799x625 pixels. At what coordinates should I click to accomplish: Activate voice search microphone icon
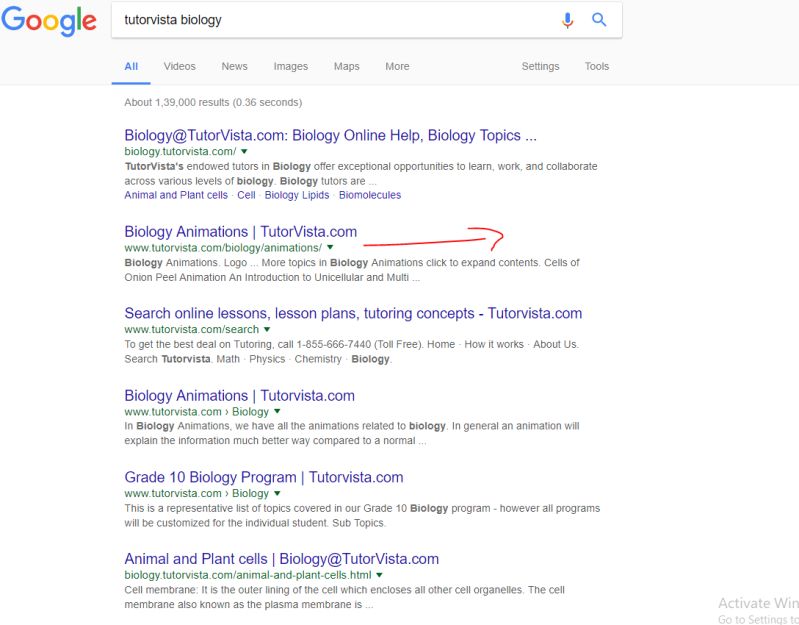pyautogui.click(x=567, y=20)
